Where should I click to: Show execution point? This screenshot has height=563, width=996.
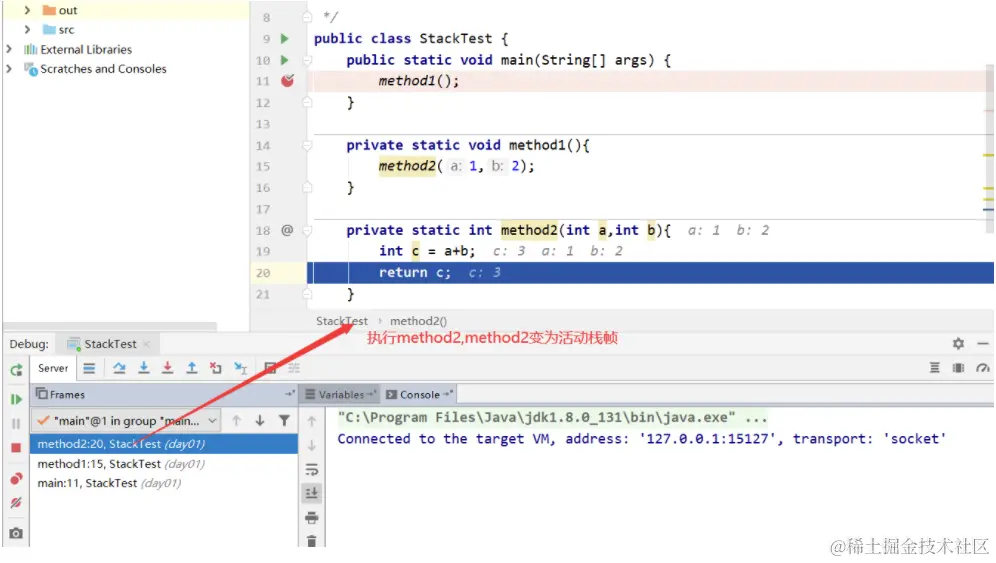[89, 368]
